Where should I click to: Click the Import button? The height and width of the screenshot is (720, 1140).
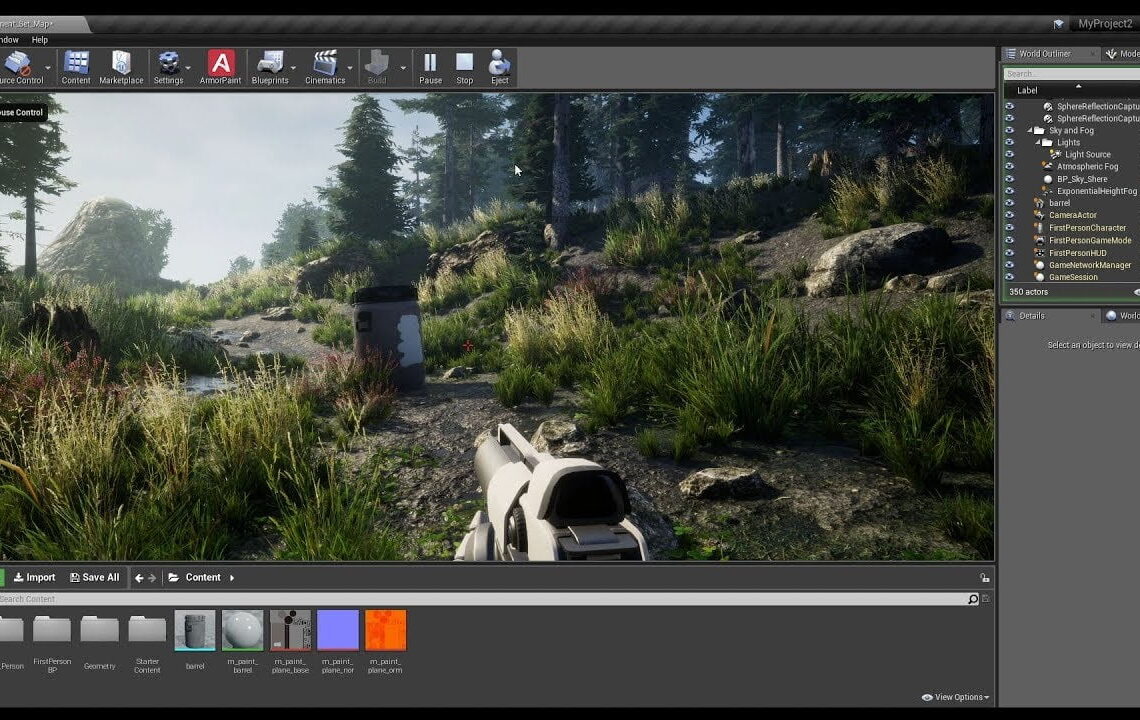click(35, 577)
